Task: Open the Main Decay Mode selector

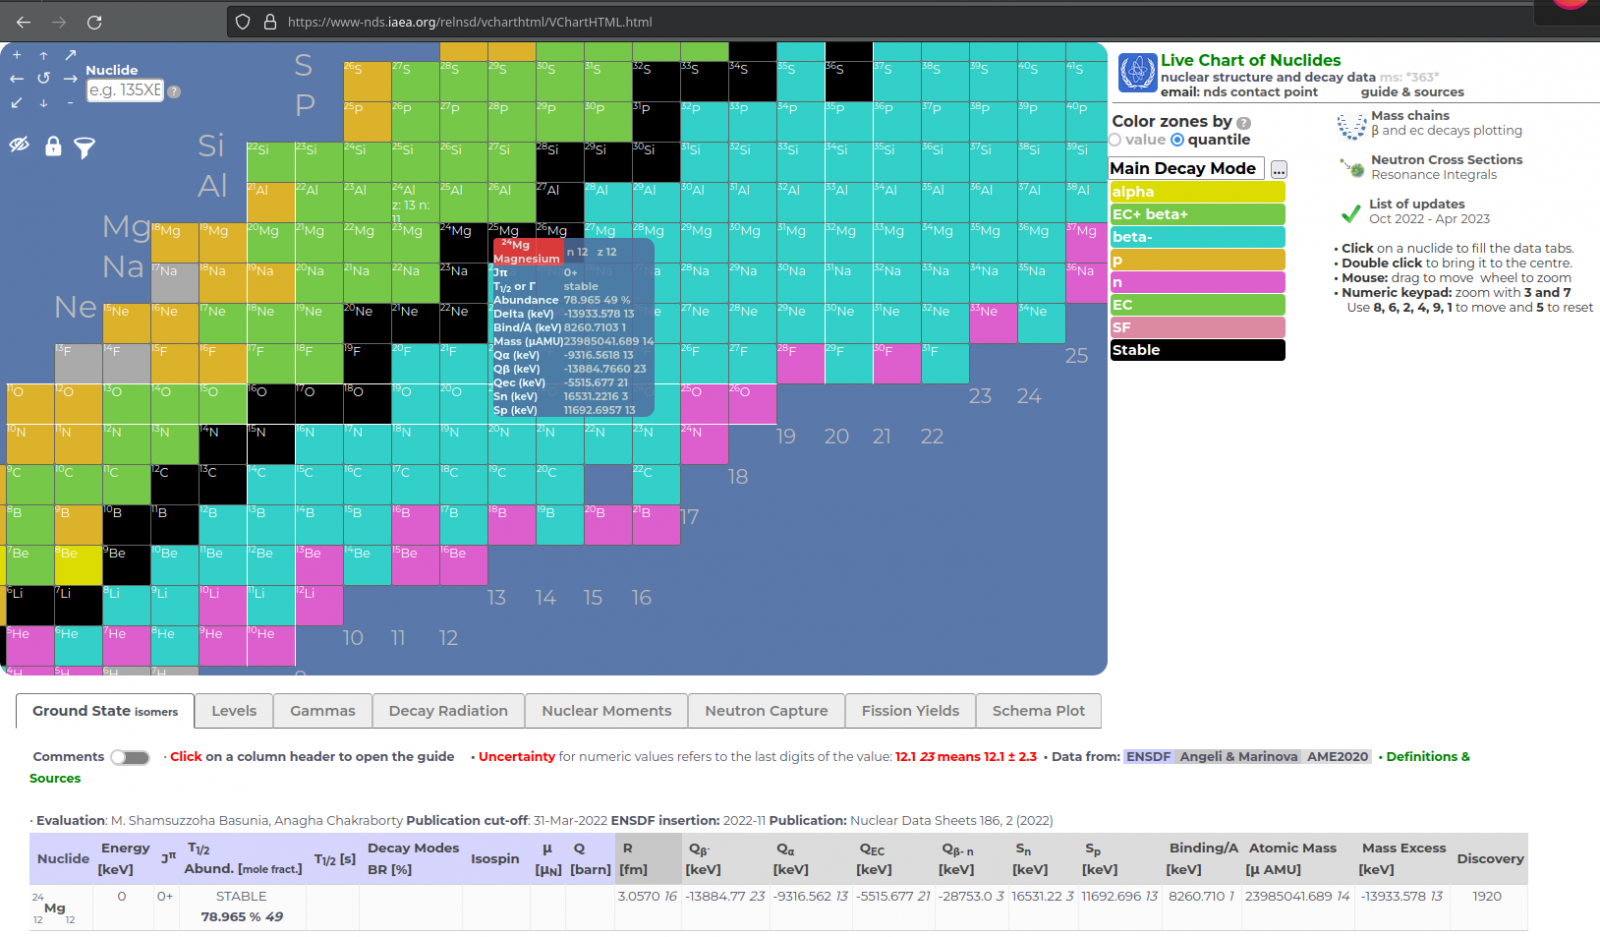Action: pyautogui.click(x=1186, y=168)
